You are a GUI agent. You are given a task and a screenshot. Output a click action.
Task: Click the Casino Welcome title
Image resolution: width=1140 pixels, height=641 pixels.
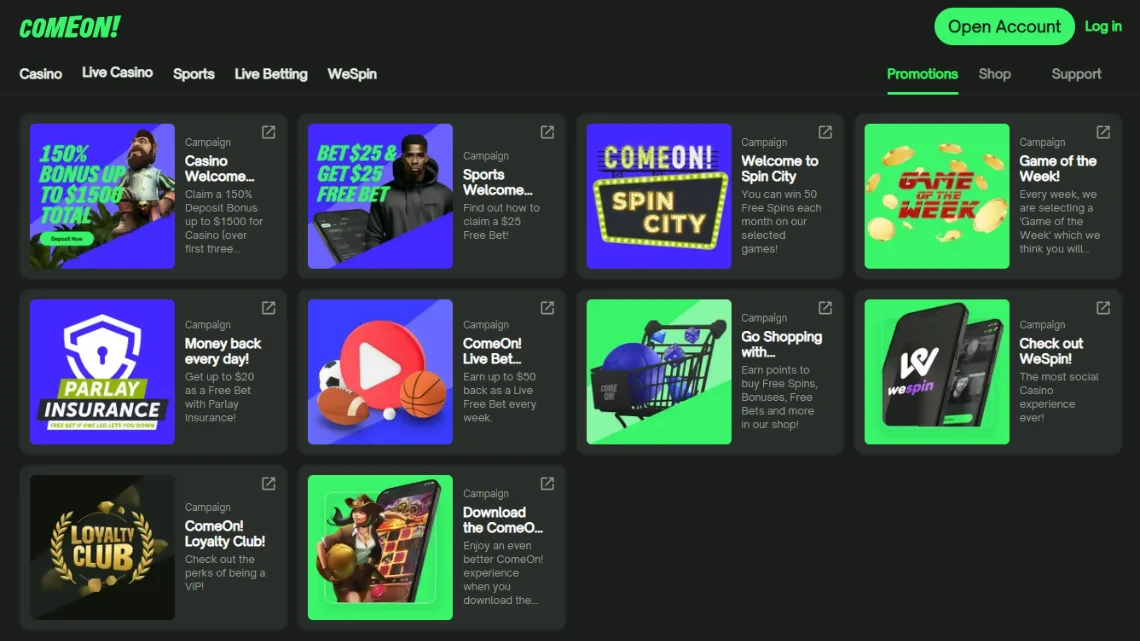click(219, 169)
